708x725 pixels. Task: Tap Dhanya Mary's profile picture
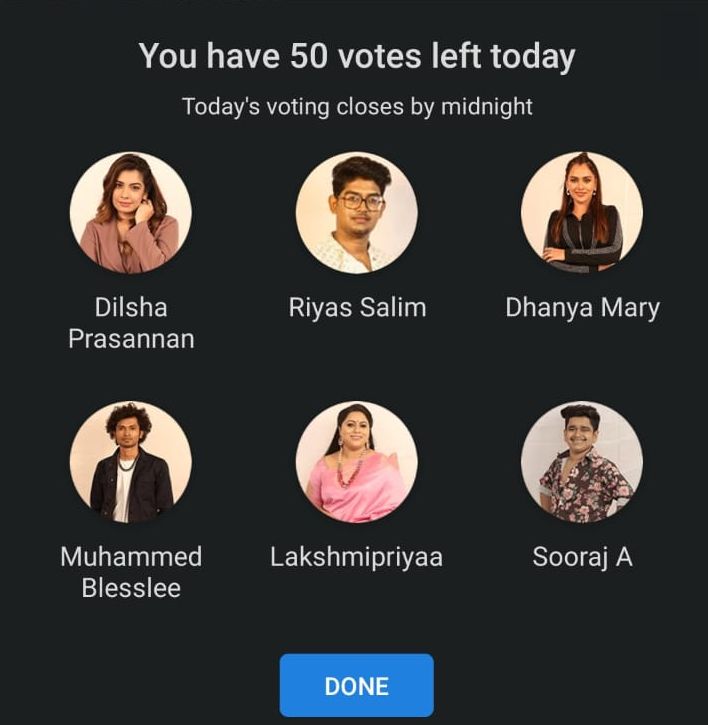(582, 213)
